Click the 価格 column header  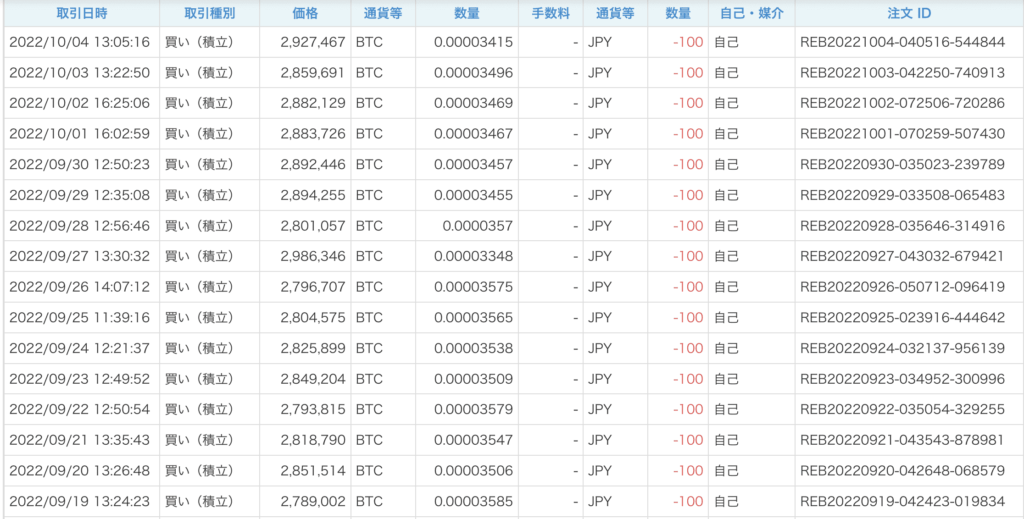click(x=305, y=12)
